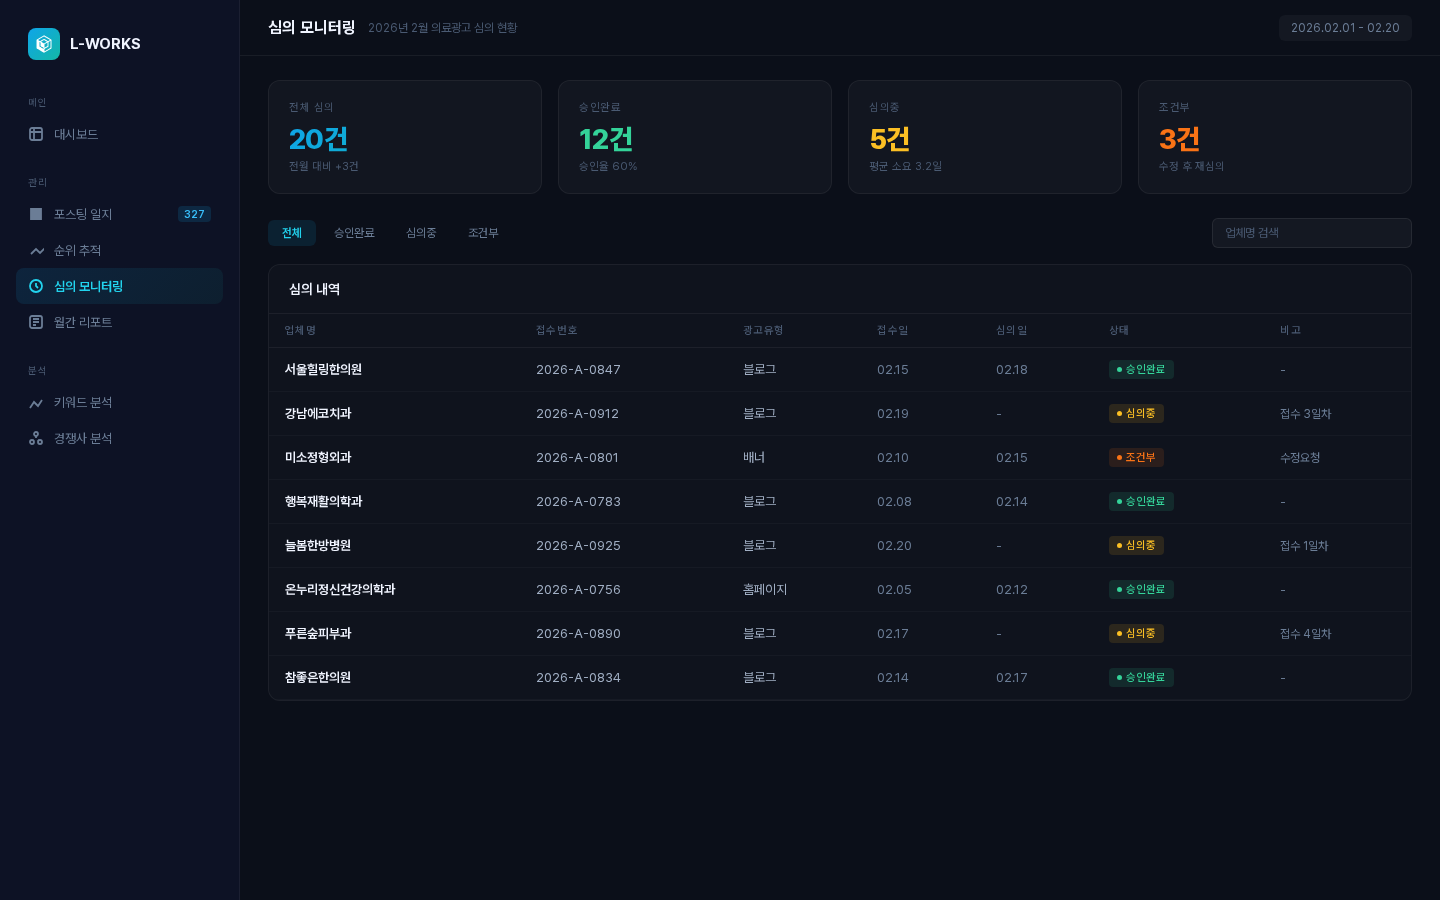Sort by the 접수일 column header
The width and height of the screenshot is (1440, 900).
coord(892,330)
